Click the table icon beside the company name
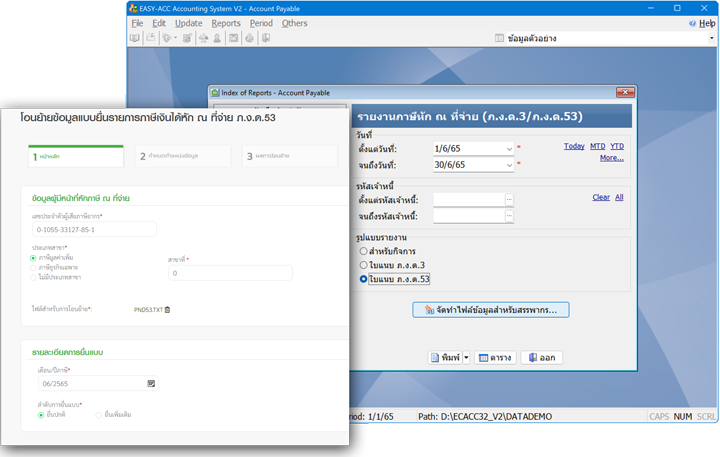The height and width of the screenshot is (457, 720). point(499,38)
